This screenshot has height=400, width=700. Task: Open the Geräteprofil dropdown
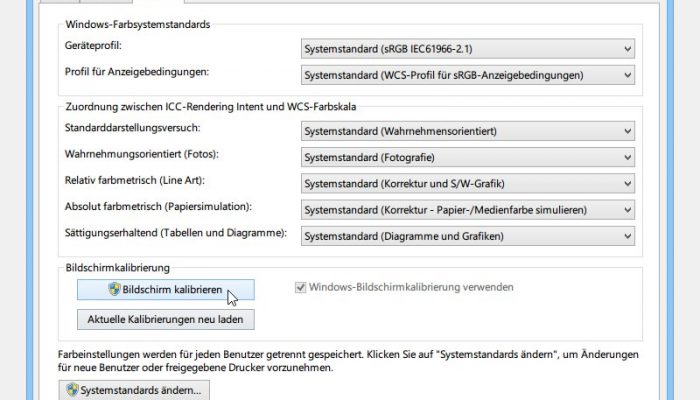tap(467, 49)
